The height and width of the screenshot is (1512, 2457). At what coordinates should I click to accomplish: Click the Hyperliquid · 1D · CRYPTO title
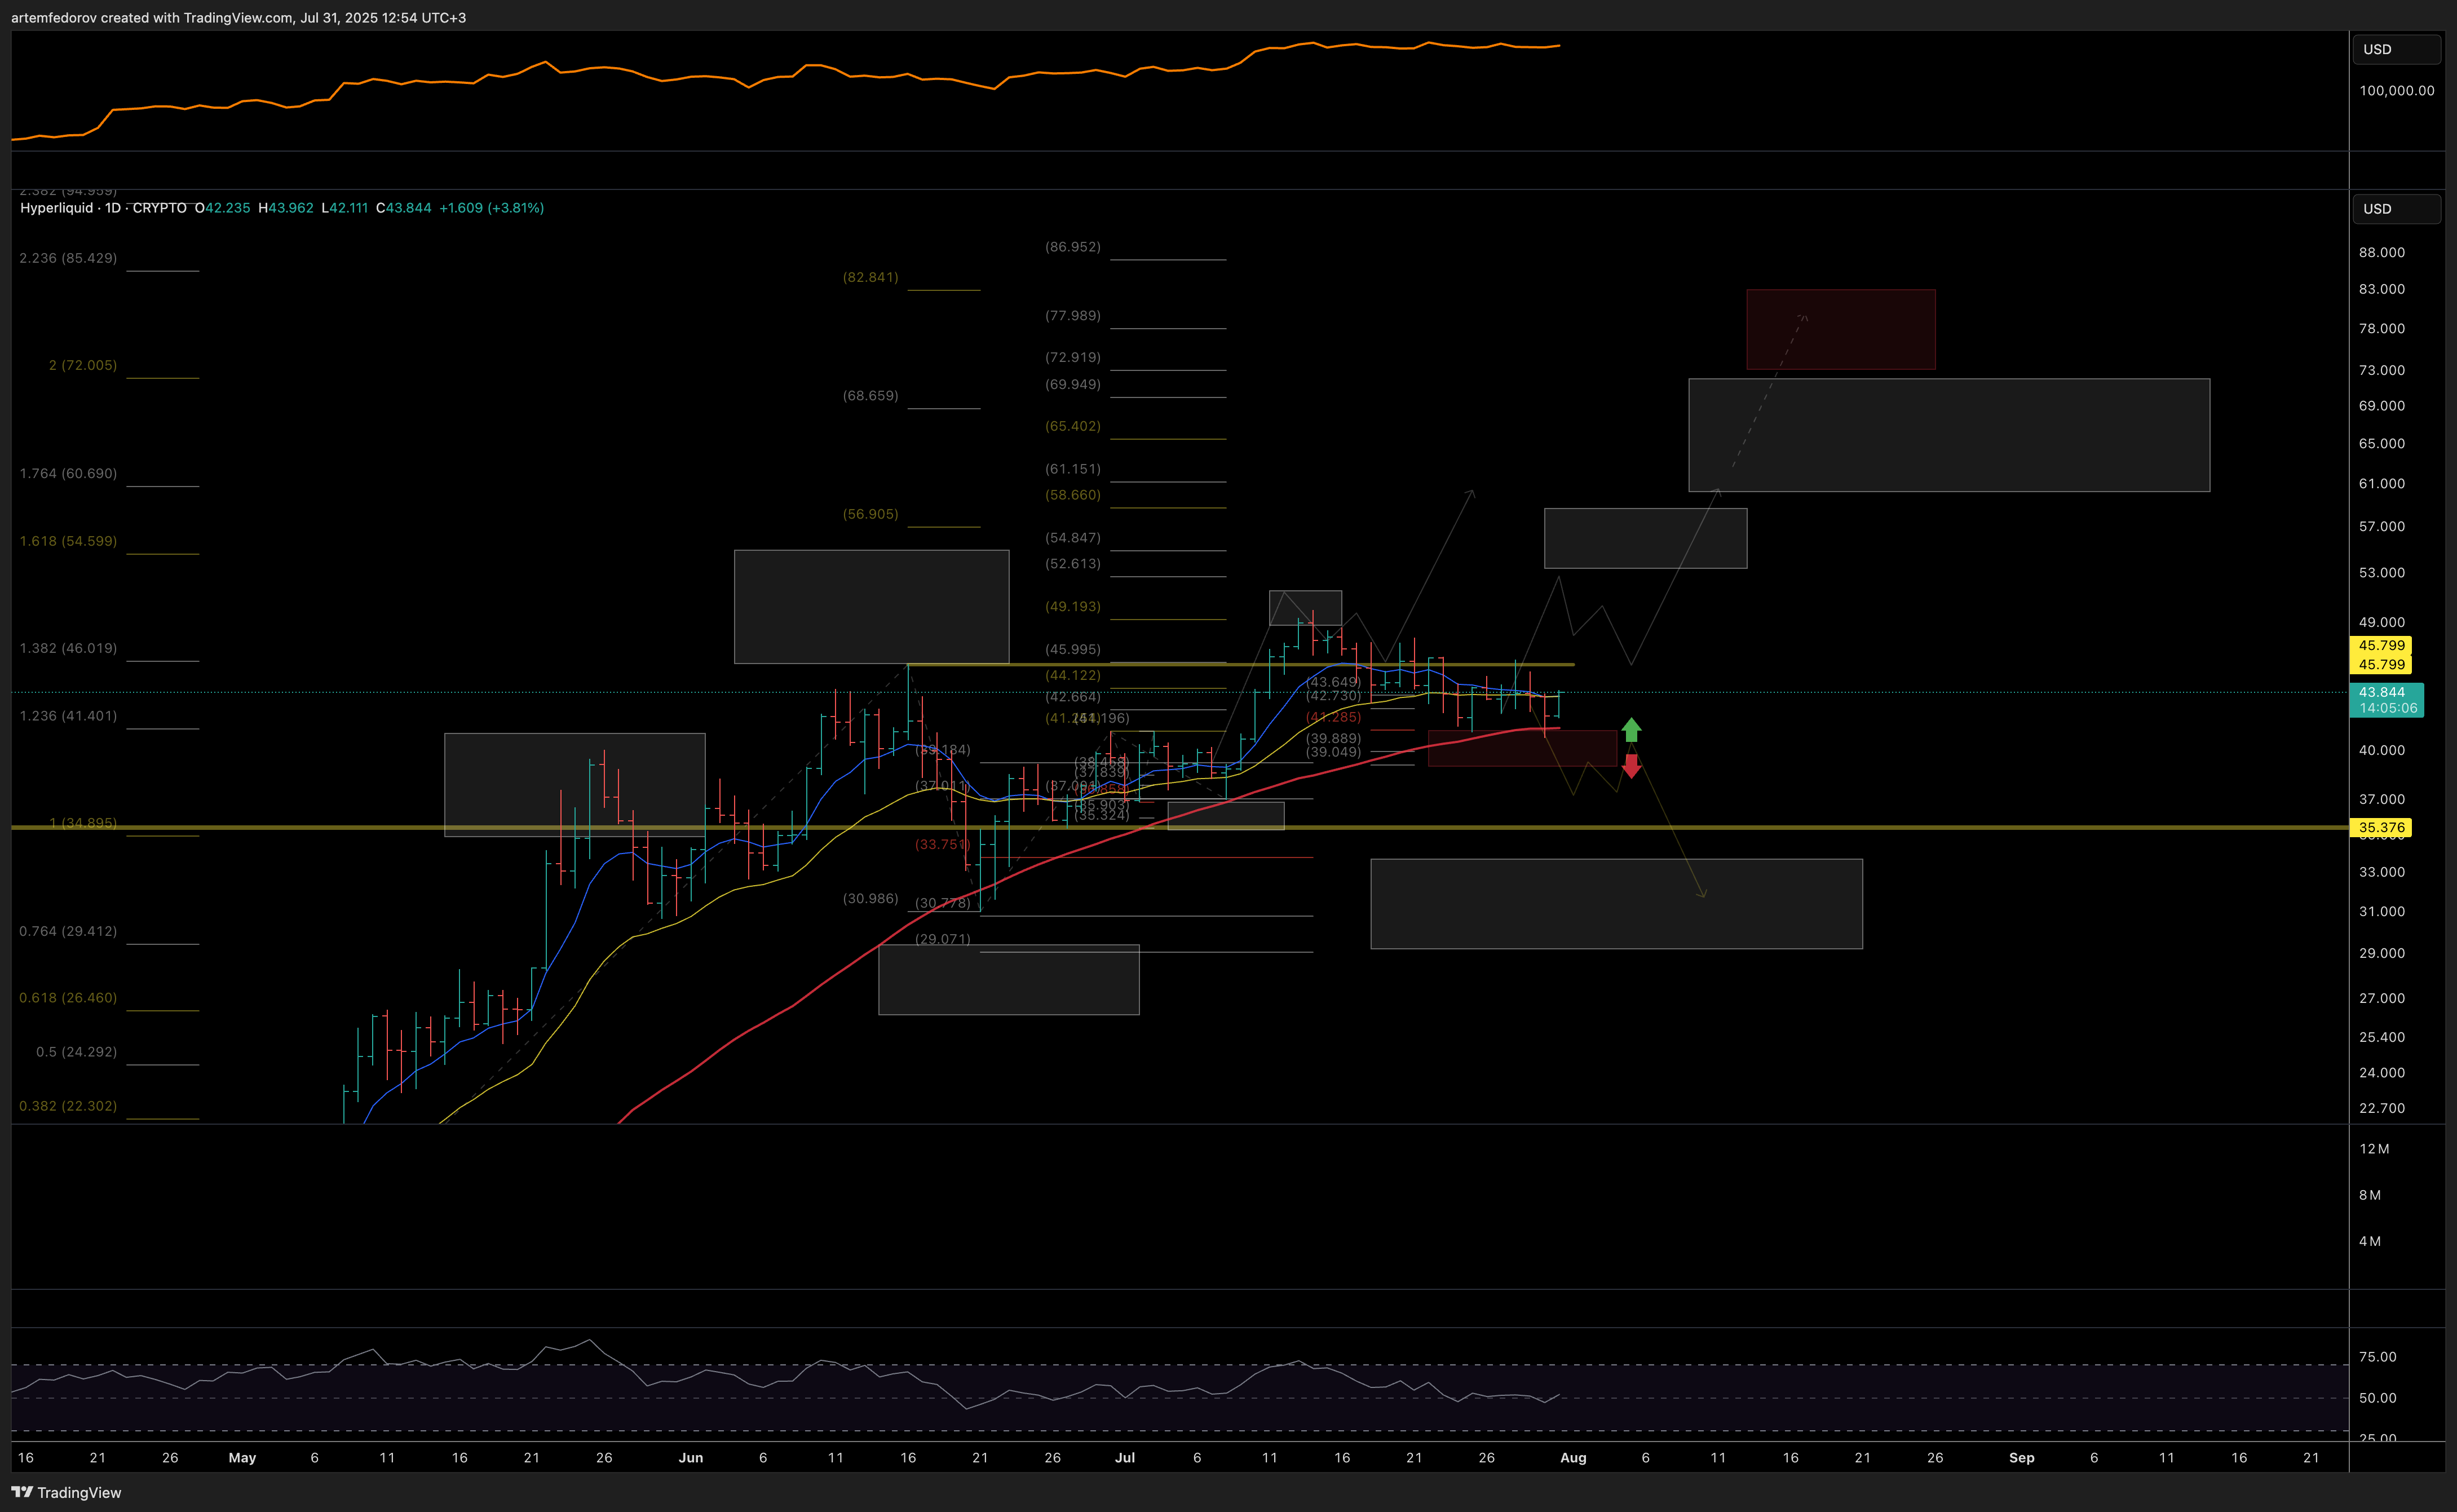click(103, 208)
